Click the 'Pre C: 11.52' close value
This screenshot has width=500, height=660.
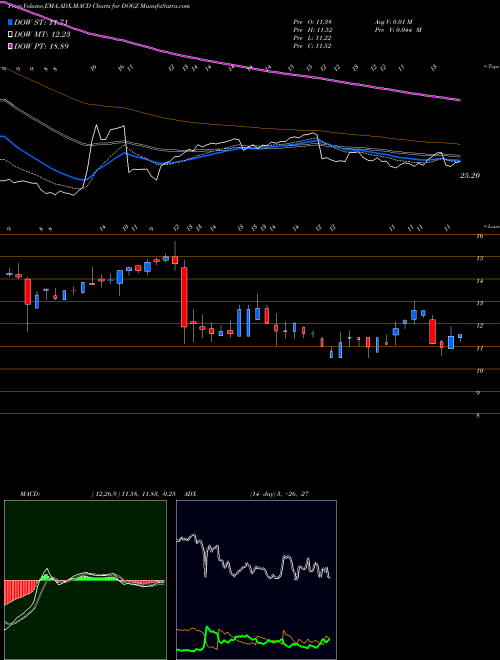click(313, 46)
